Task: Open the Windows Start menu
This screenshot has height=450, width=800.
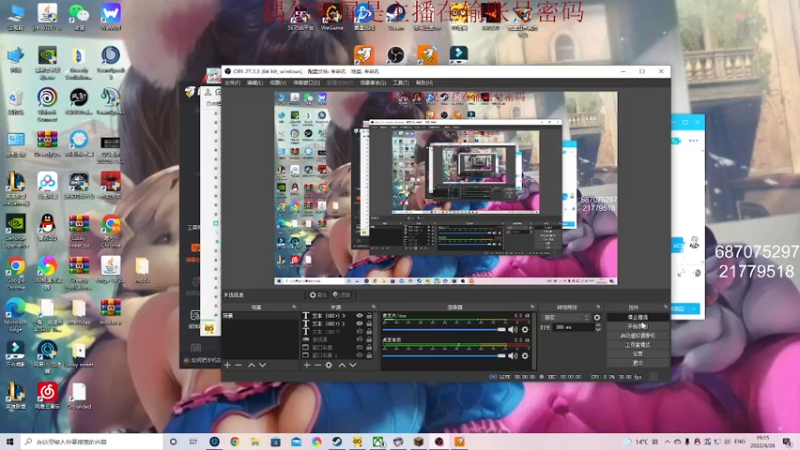Action: point(10,441)
